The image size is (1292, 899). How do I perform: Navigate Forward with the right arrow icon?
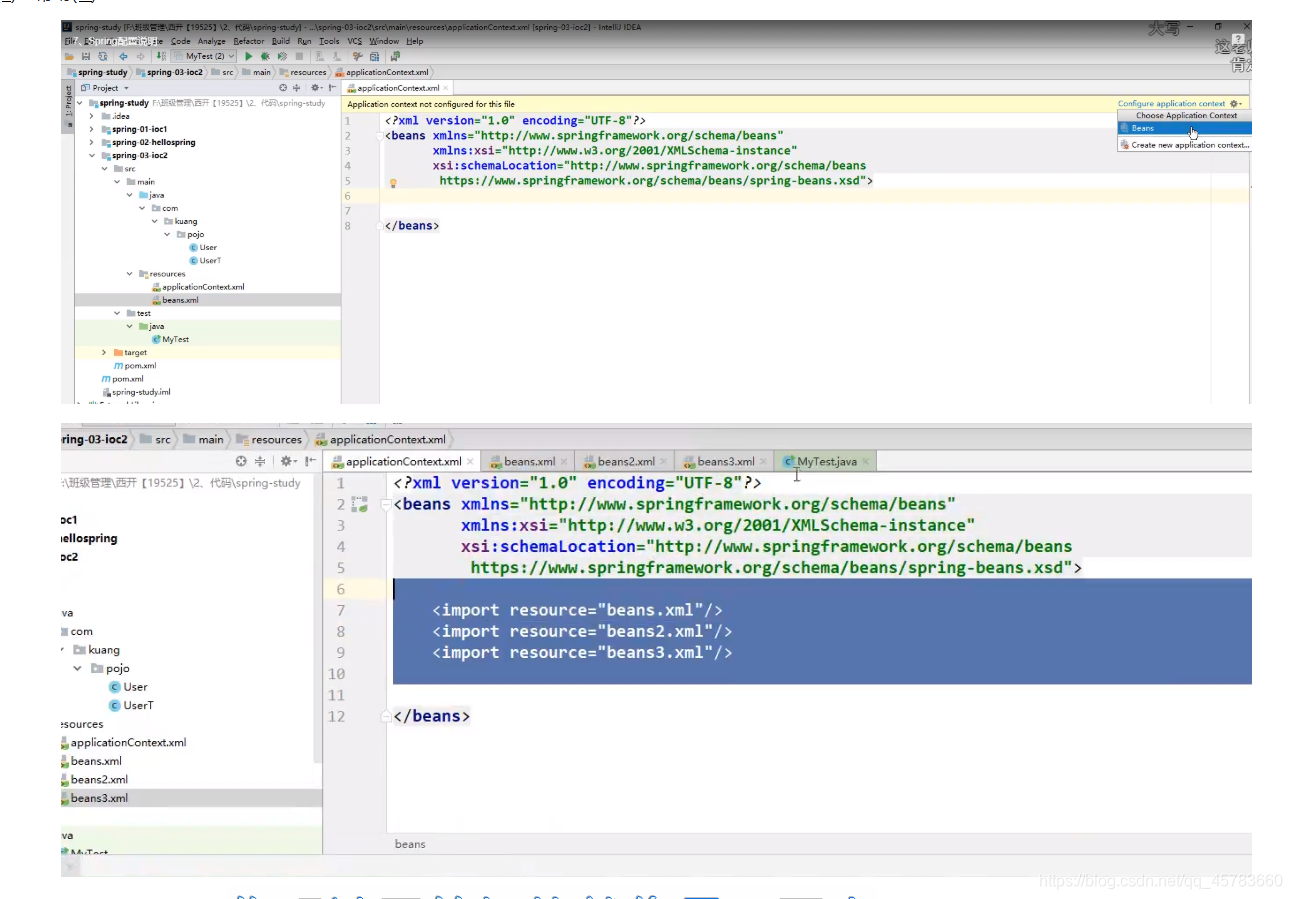pos(140,56)
